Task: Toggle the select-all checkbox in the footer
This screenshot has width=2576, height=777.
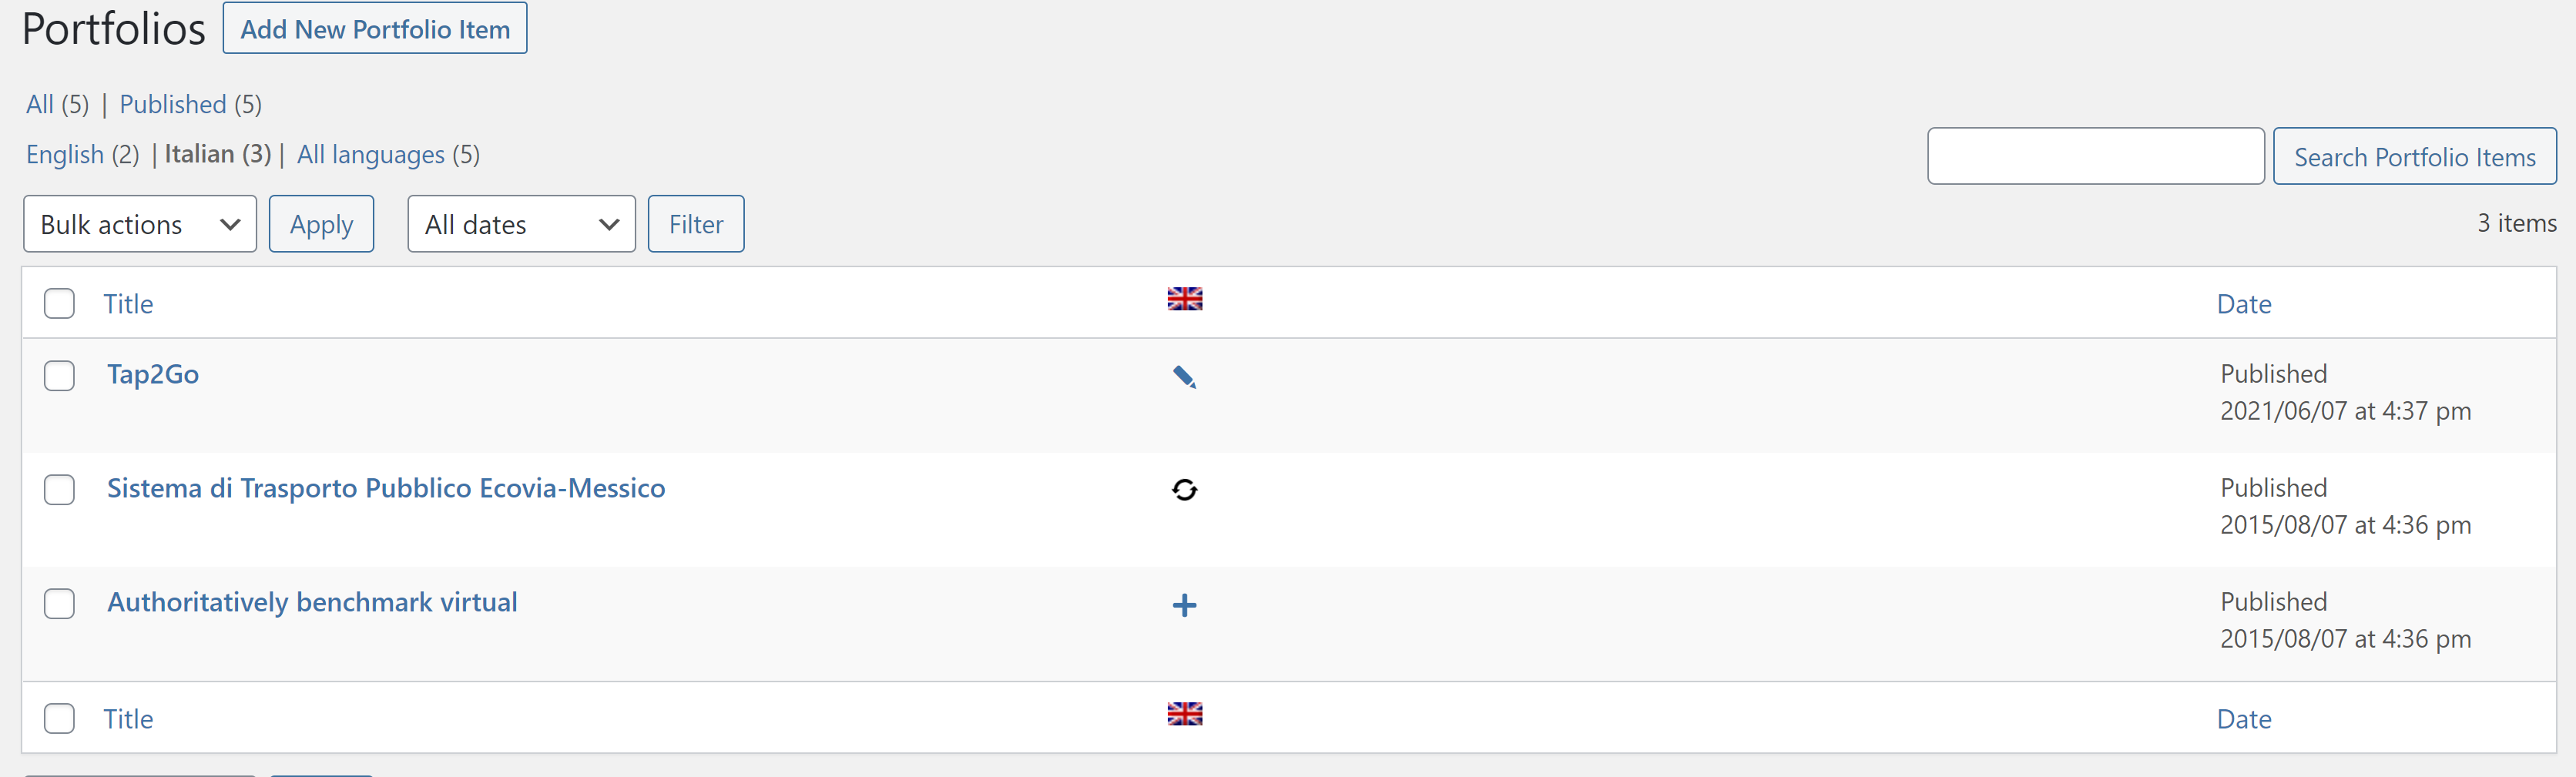Action: [59, 719]
